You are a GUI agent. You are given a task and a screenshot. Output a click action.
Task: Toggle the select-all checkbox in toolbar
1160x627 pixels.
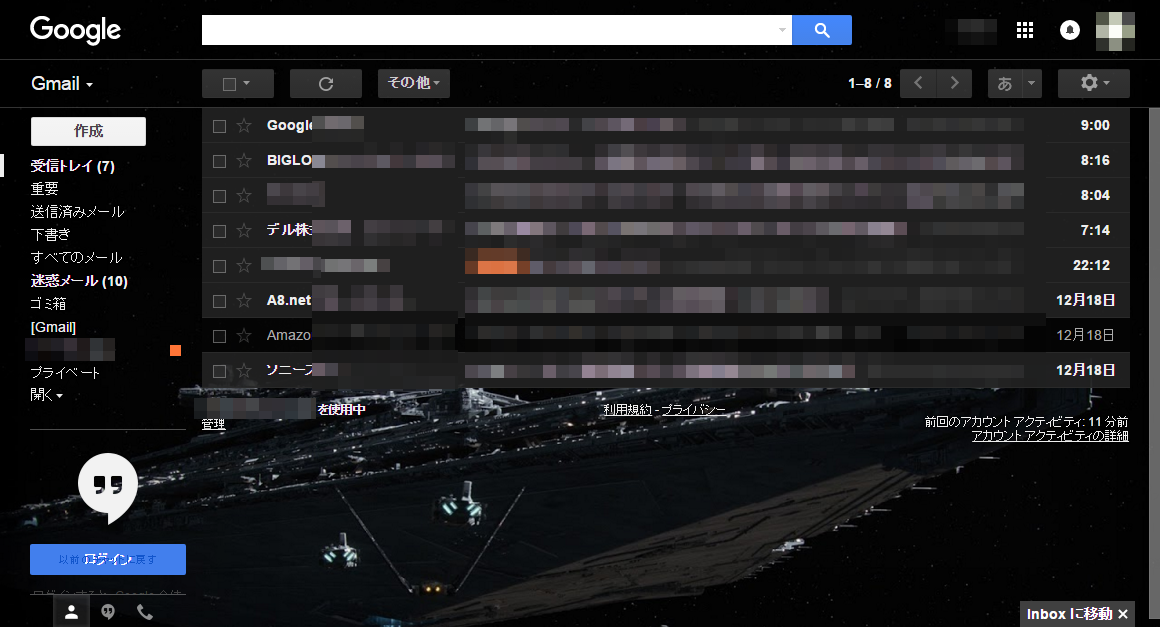click(x=229, y=84)
